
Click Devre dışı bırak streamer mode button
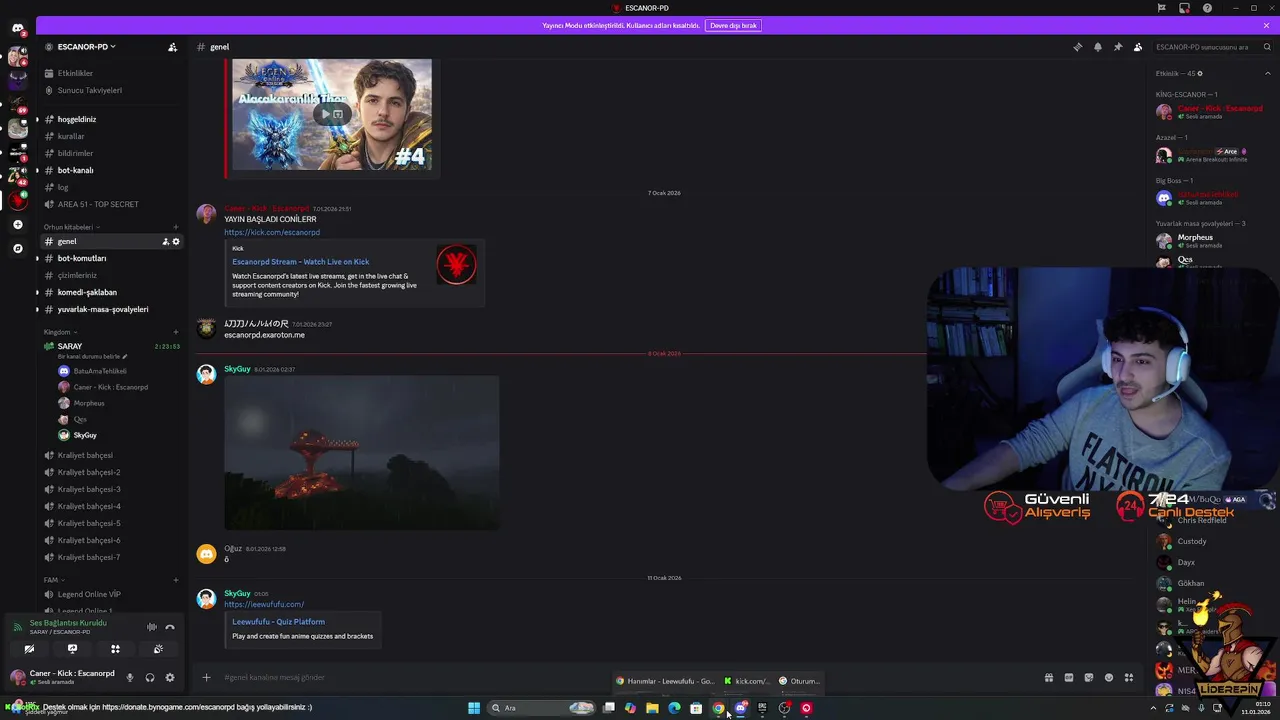[x=733, y=25]
